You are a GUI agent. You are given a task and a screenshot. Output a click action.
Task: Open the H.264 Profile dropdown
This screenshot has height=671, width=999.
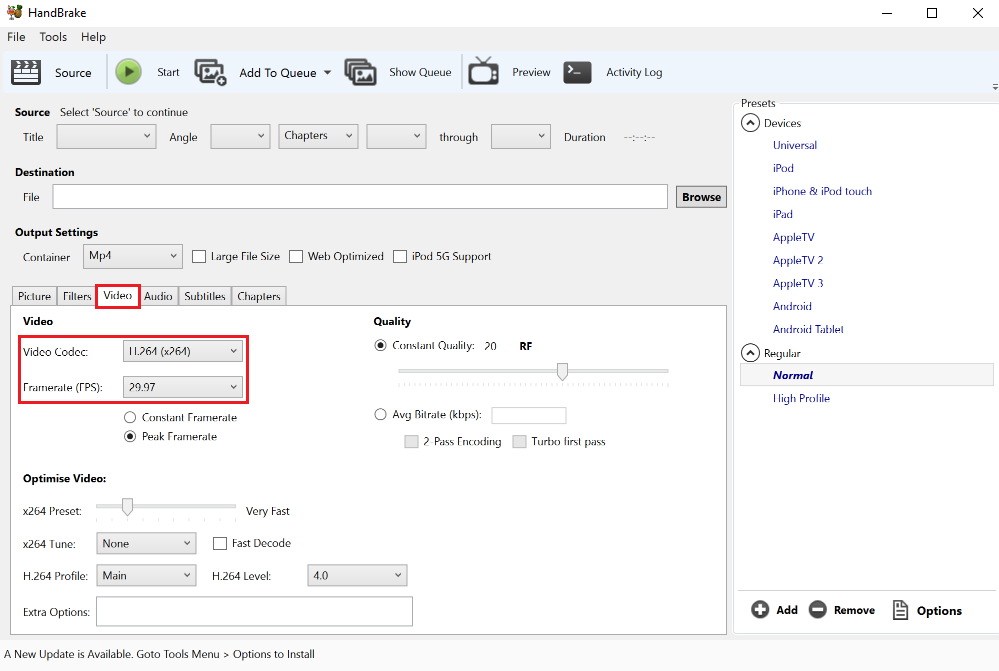tap(146, 575)
